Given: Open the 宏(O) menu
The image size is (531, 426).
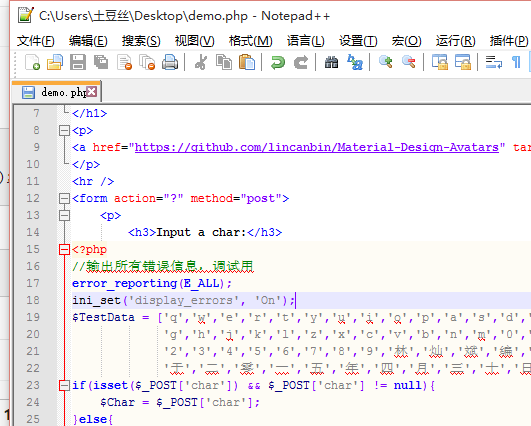Looking at the screenshot, I should click(406, 41).
